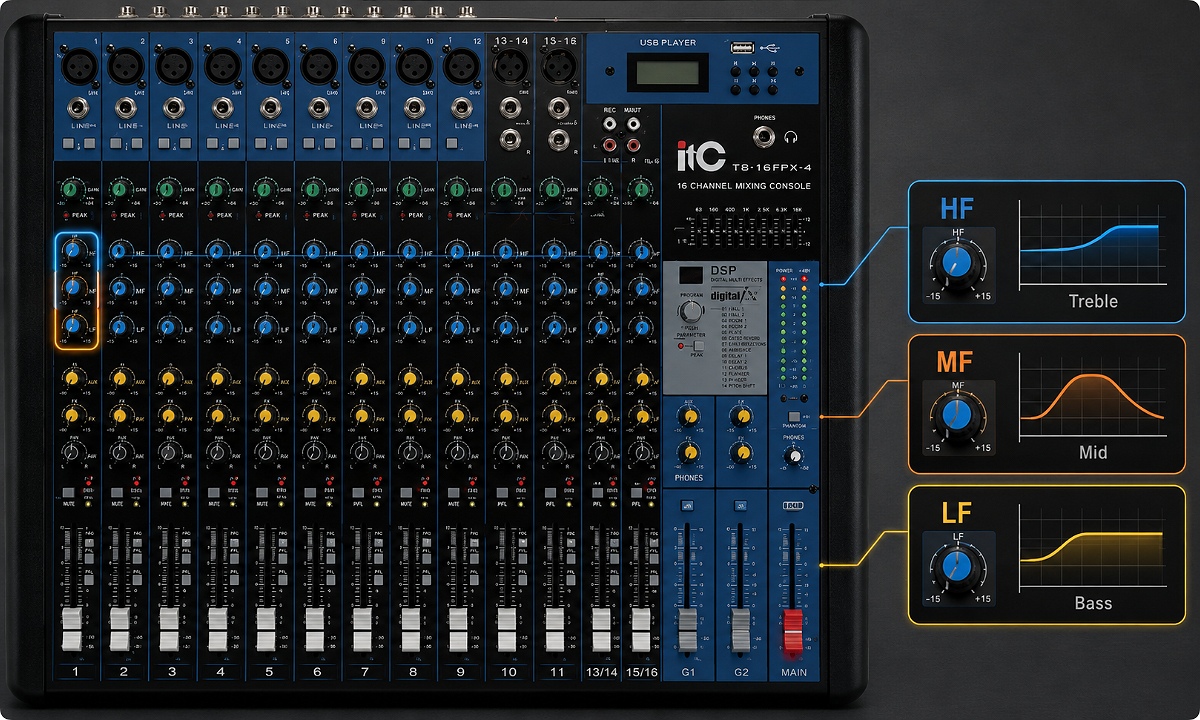Screen dimensions: 1200x720
Task: Click the iTC brand logo
Action: click(701, 157)
